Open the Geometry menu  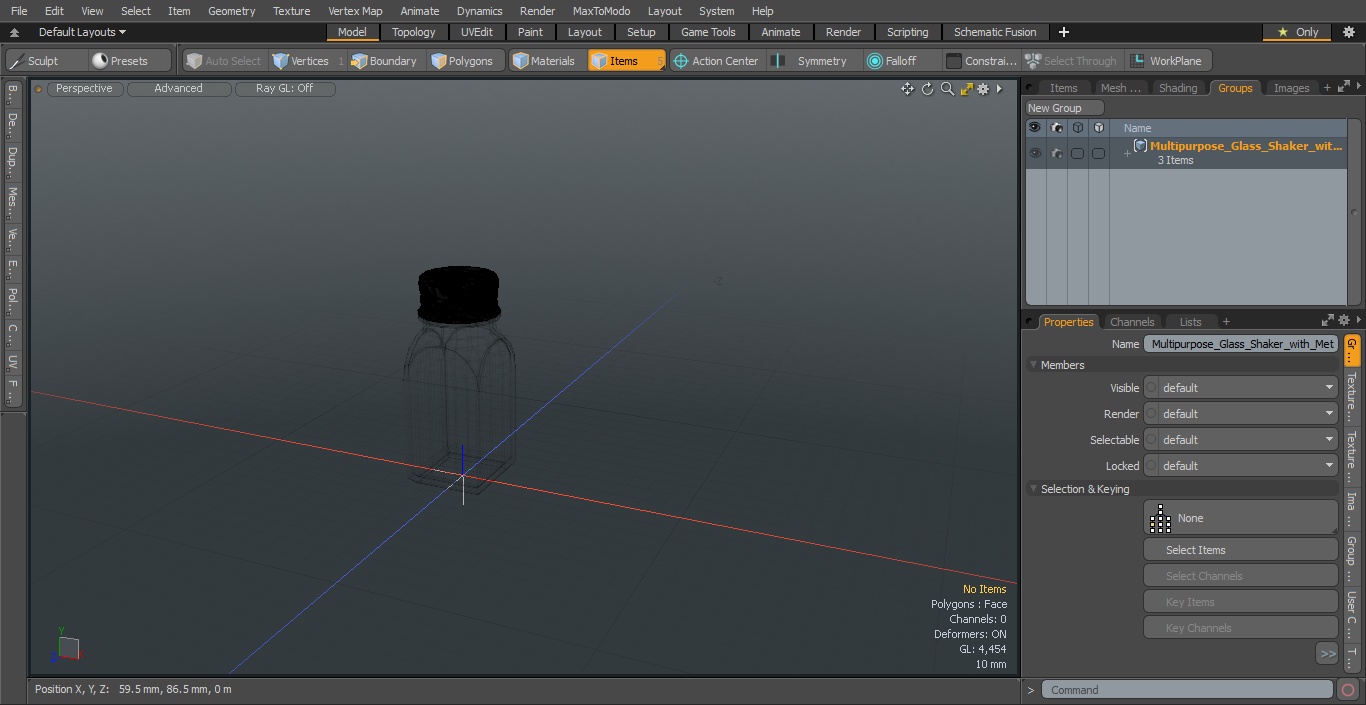231,11
